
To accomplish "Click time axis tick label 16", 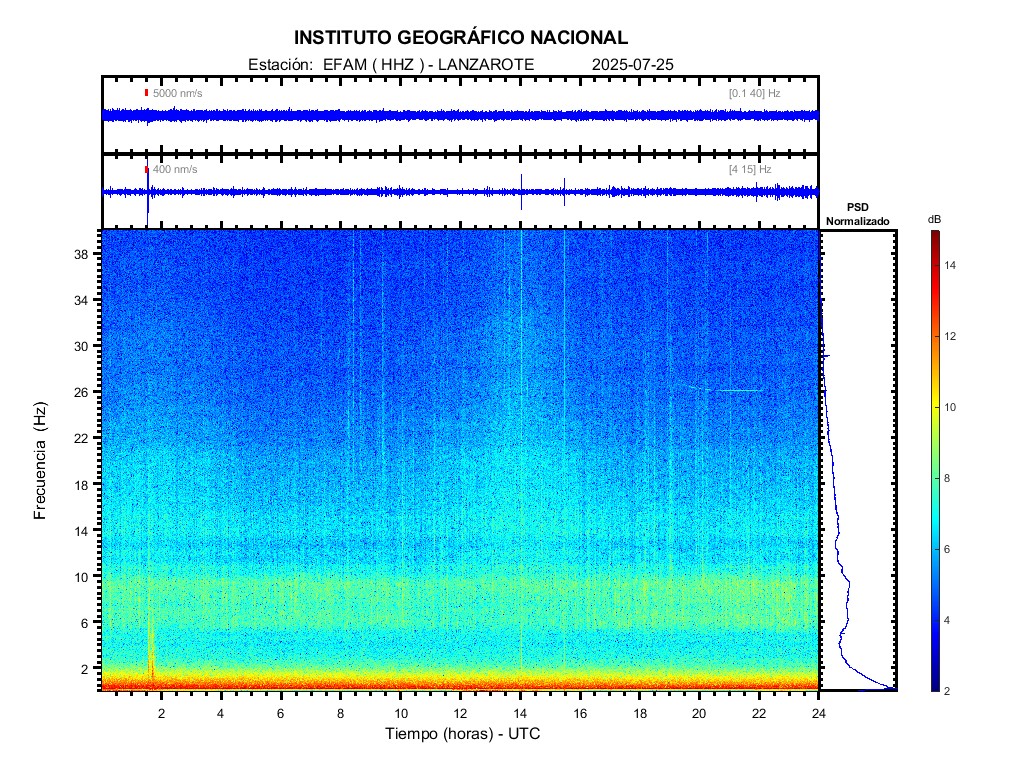I will tap(580, 713).
